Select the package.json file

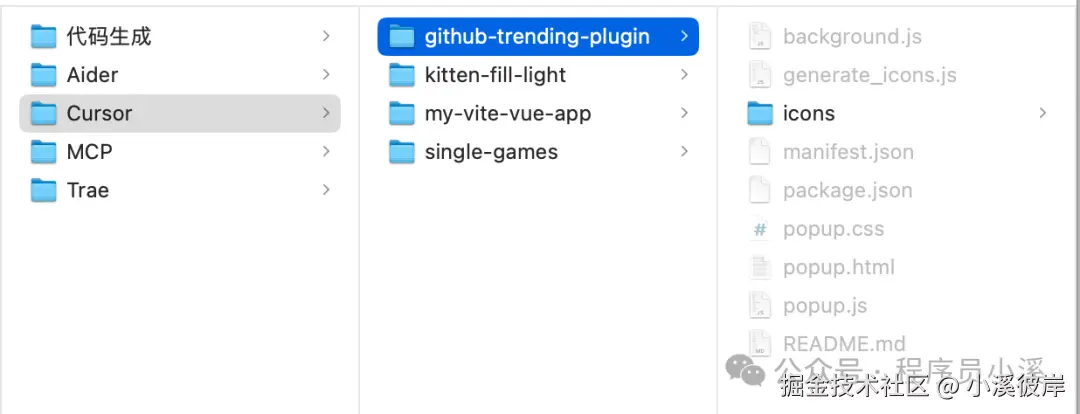pyautogui.click(x=847, y=190)
